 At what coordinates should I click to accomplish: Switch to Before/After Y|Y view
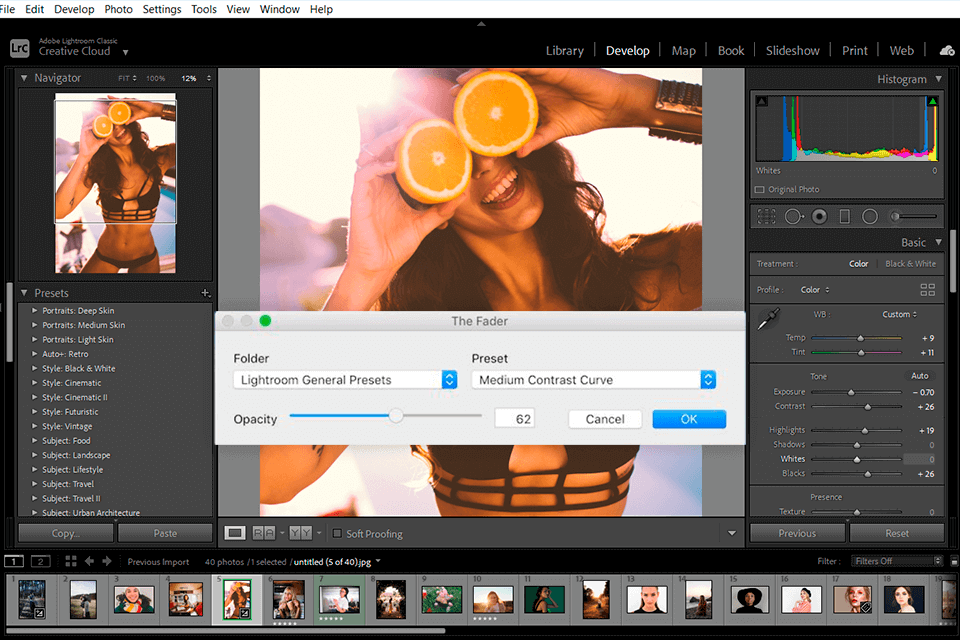coord(301,533)
